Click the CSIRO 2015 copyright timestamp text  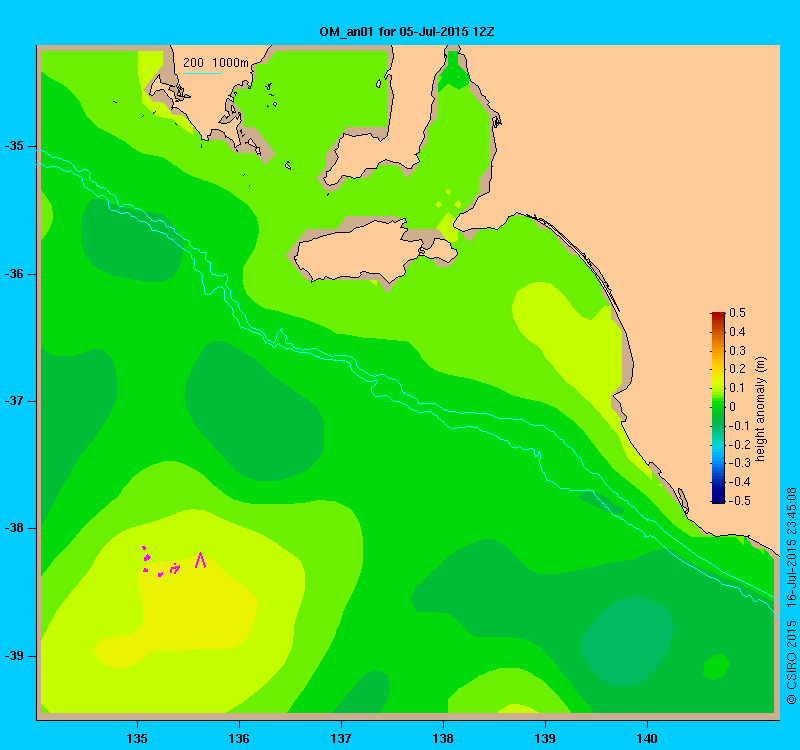tap(791, 596)
